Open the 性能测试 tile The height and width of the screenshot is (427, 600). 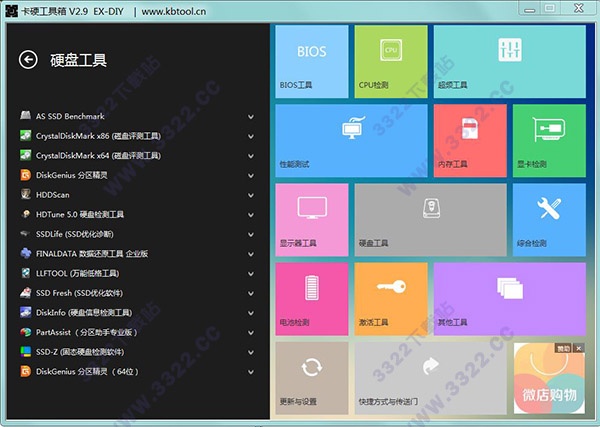click(x=351, y=140)
